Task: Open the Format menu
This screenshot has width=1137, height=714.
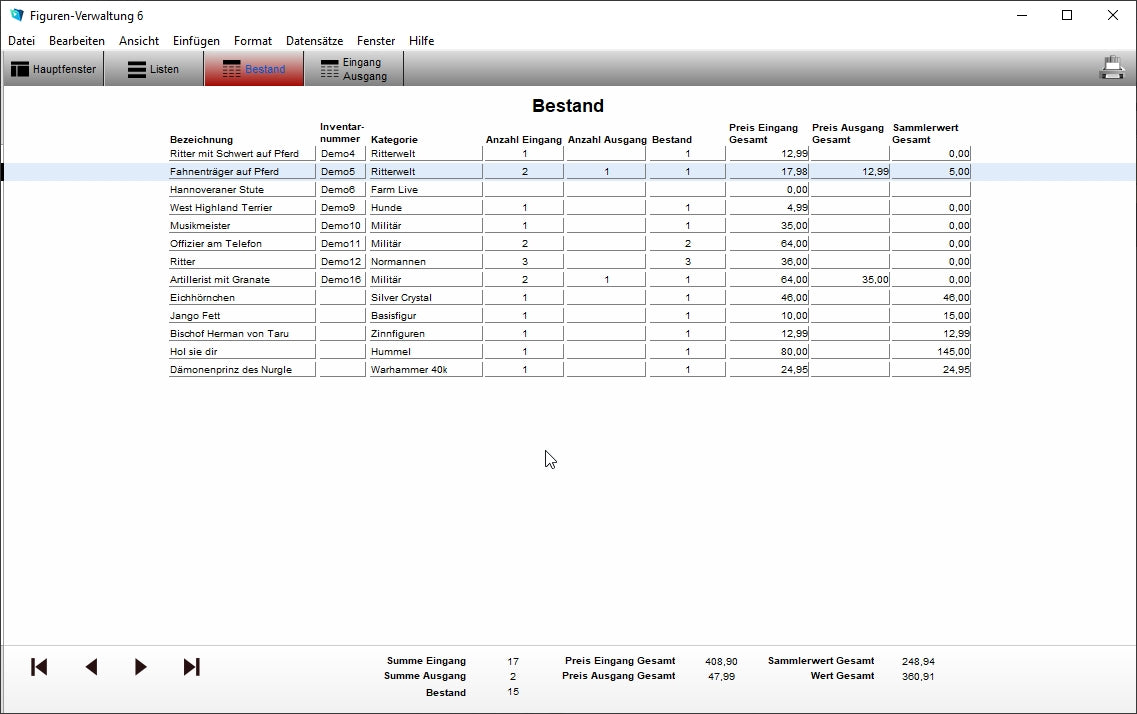Action: 253,41
